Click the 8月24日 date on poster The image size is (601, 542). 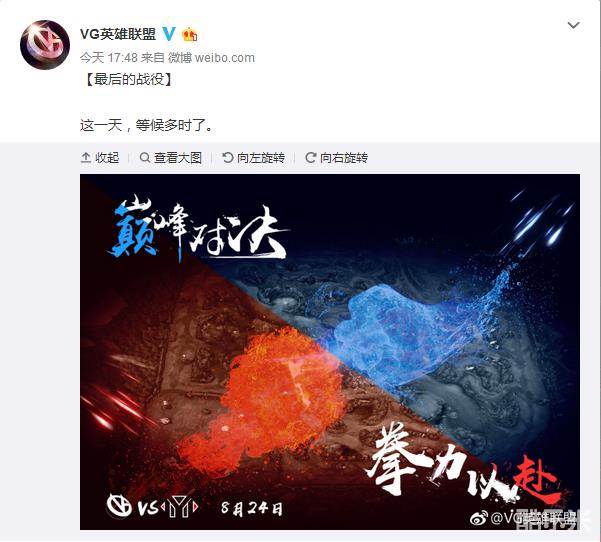[252, 508]
